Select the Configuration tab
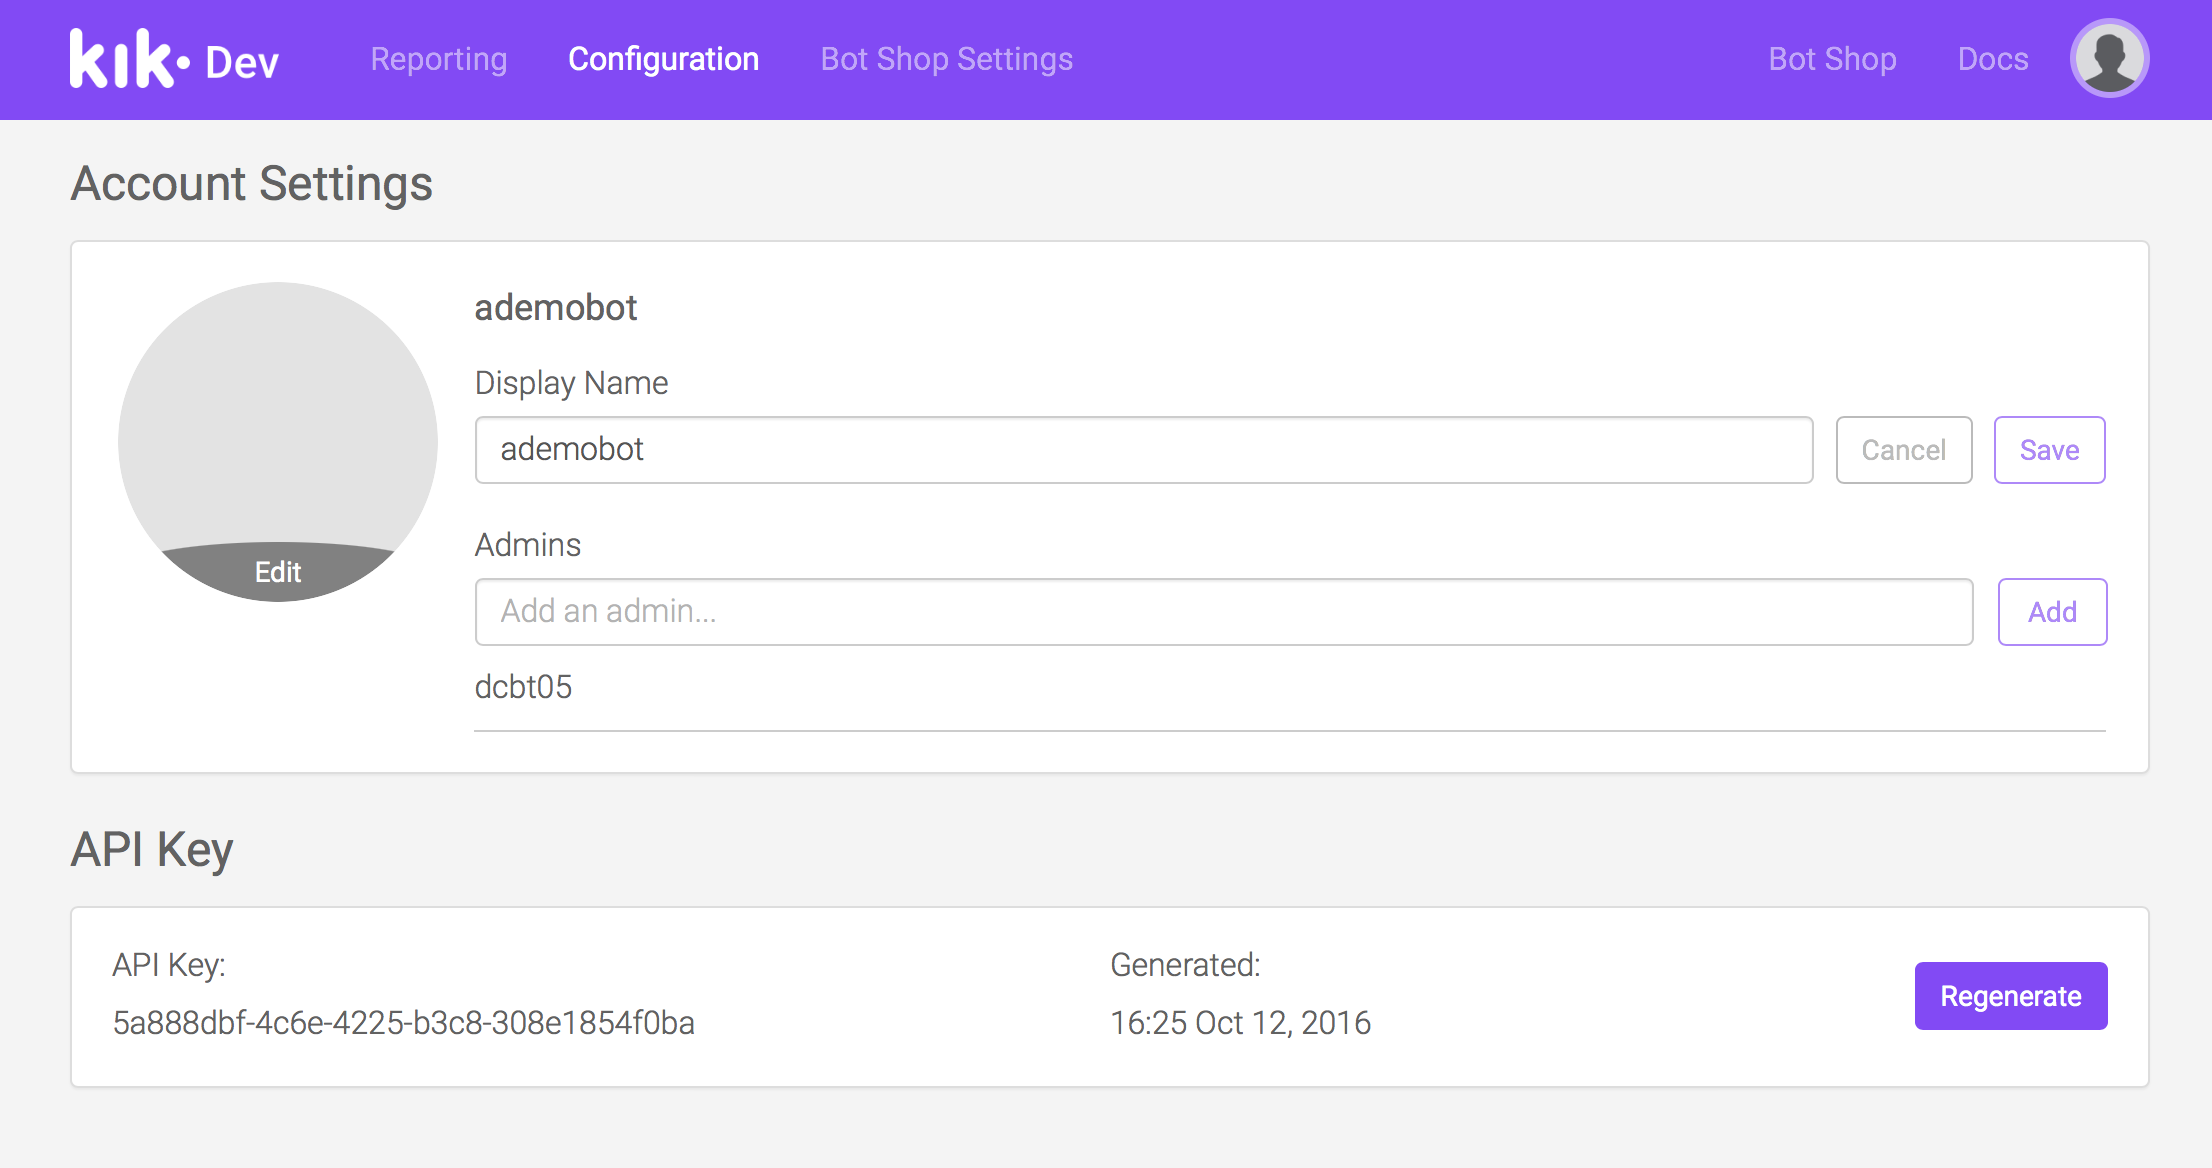Image resolution: width=2212 pixels, height=1168 pixels. point(663,59)
